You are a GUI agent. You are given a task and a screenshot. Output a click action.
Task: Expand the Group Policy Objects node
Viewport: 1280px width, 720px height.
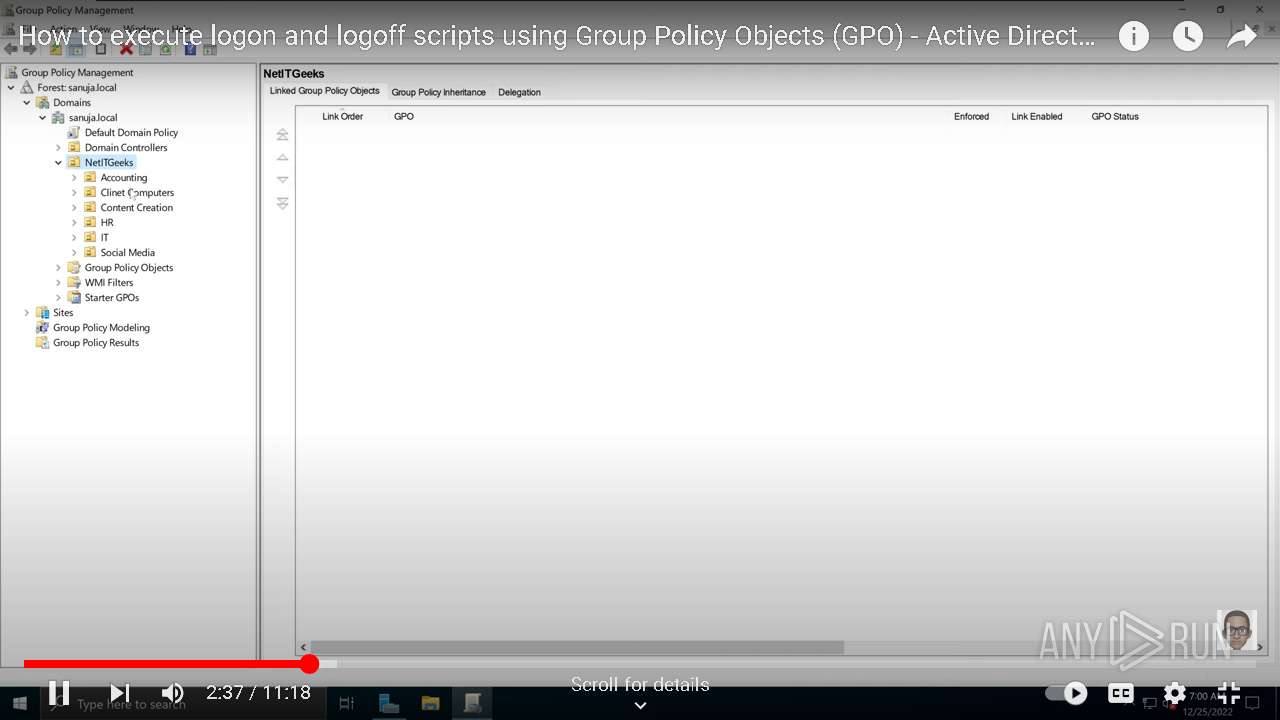[x=58, y=268]
